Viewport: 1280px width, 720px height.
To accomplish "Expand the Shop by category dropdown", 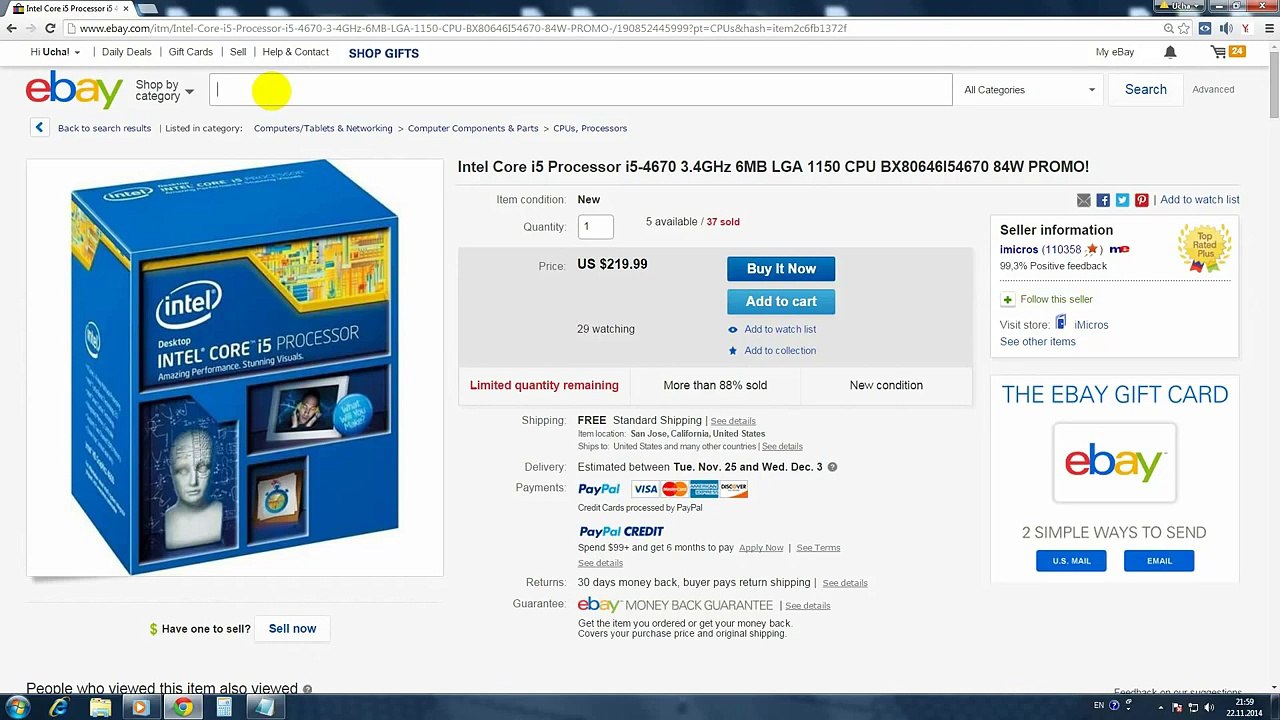I will [164, 90].
